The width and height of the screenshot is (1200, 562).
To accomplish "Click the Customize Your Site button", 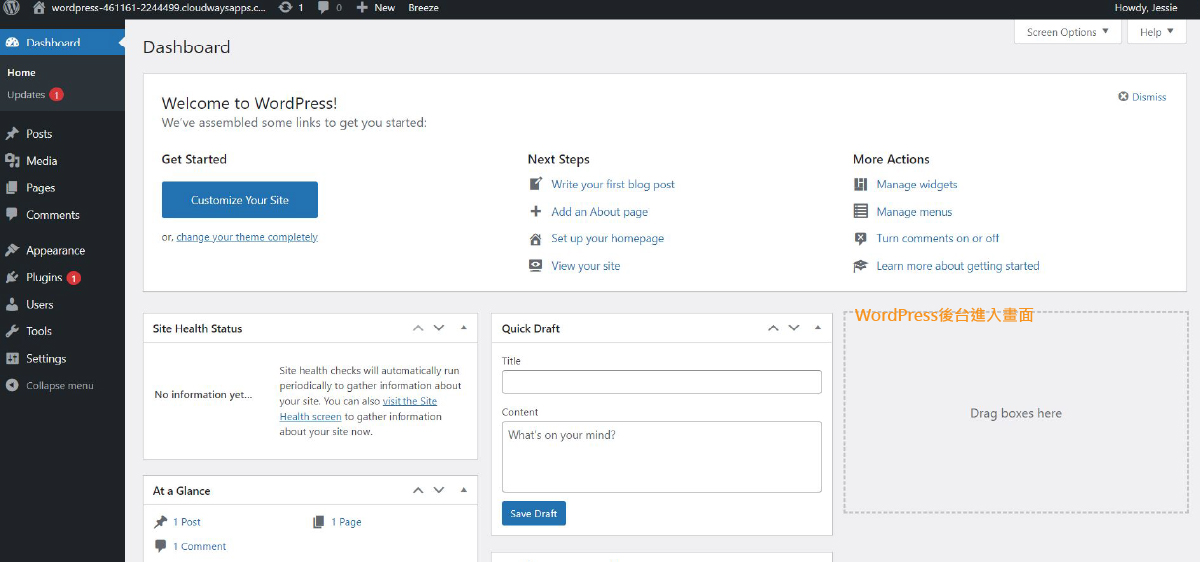I will pyautogui.click(x=240, y=200).
